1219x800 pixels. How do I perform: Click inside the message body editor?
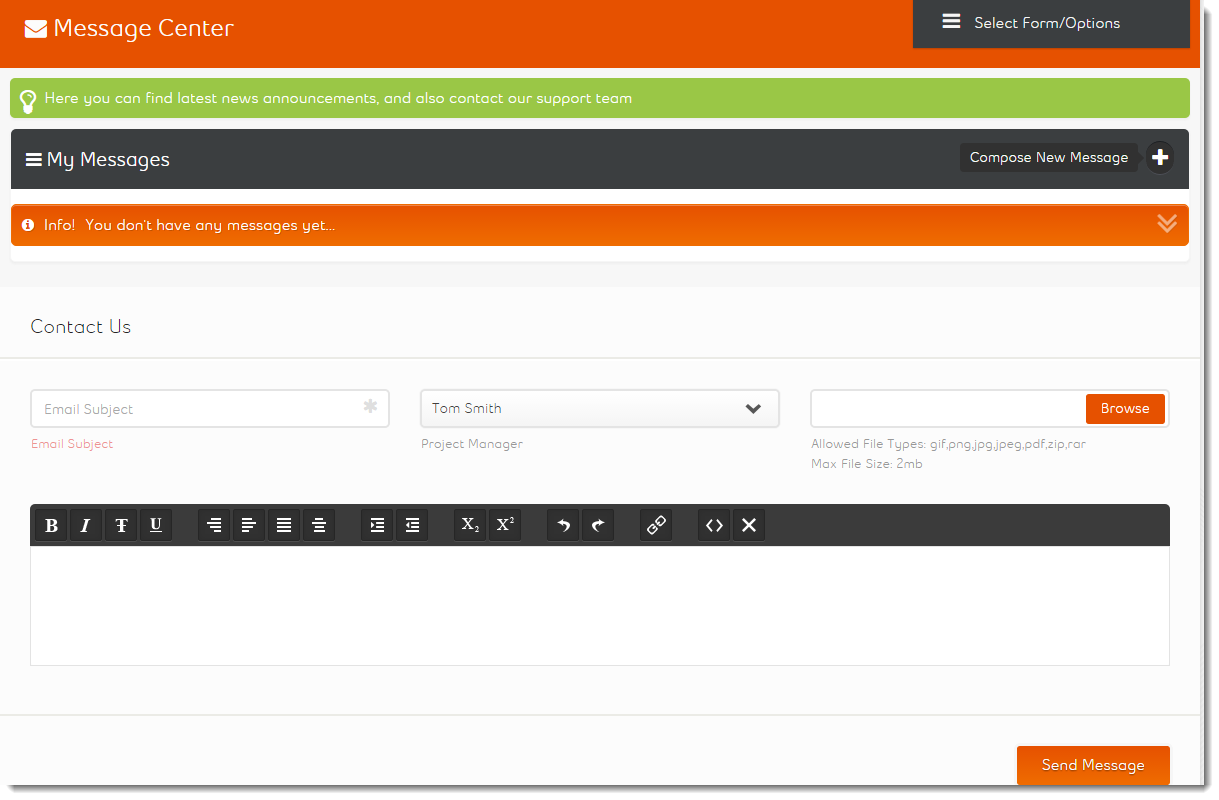click(600, 605)
